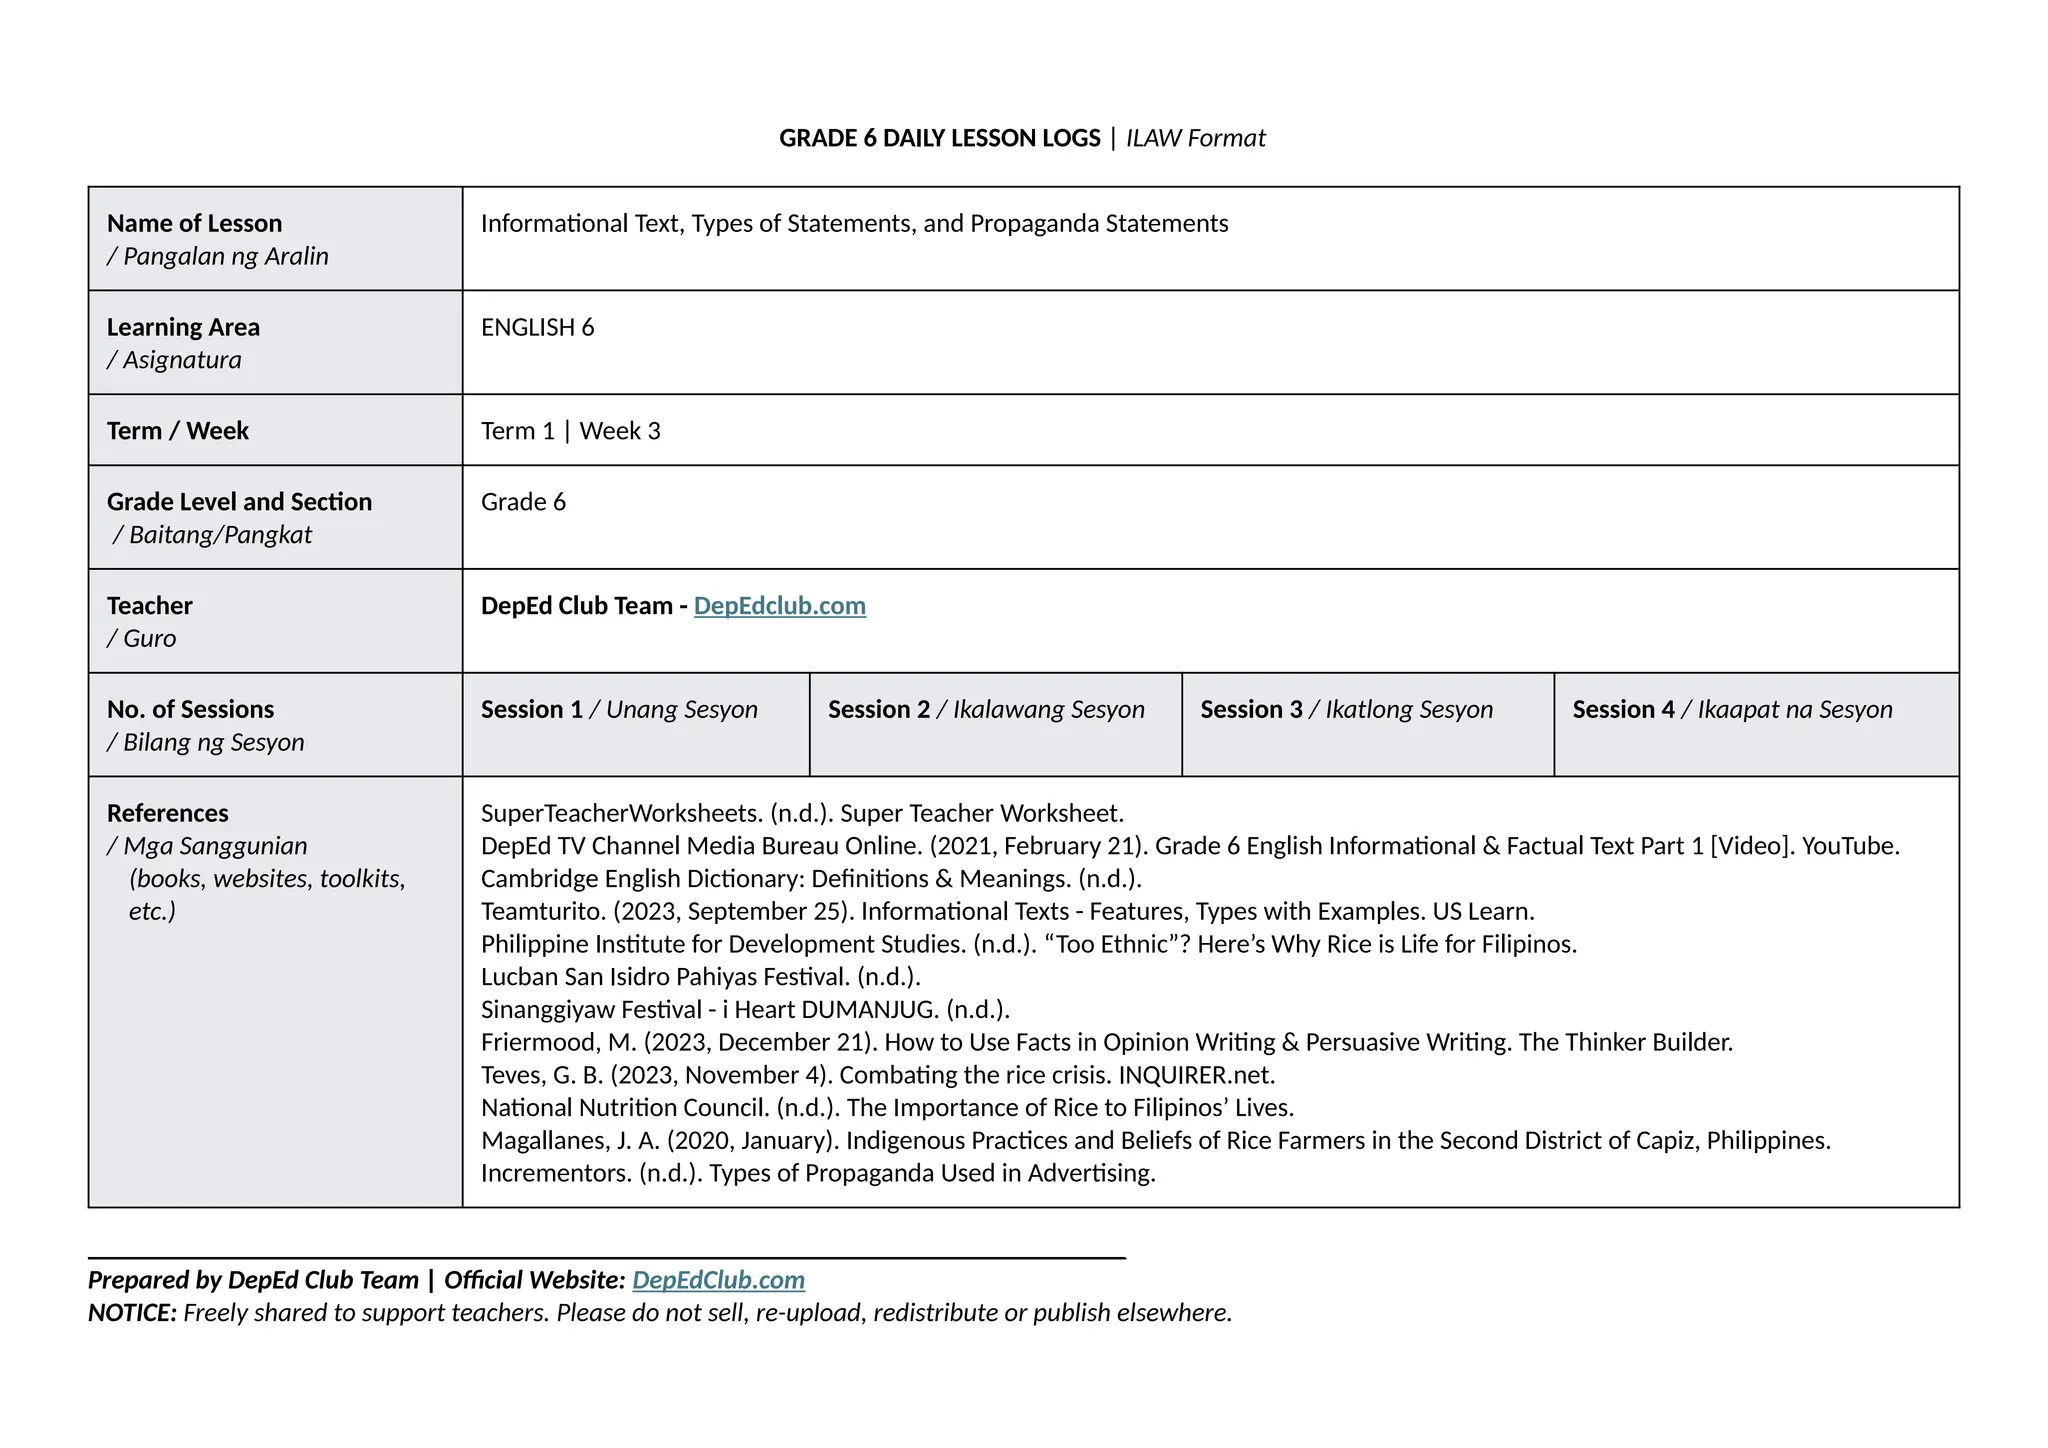This screenshot has width=2048, height=1448.
Task: Click the Friermood, M. reference line
Action: pyautogui.click(x=1106, y=1042)
